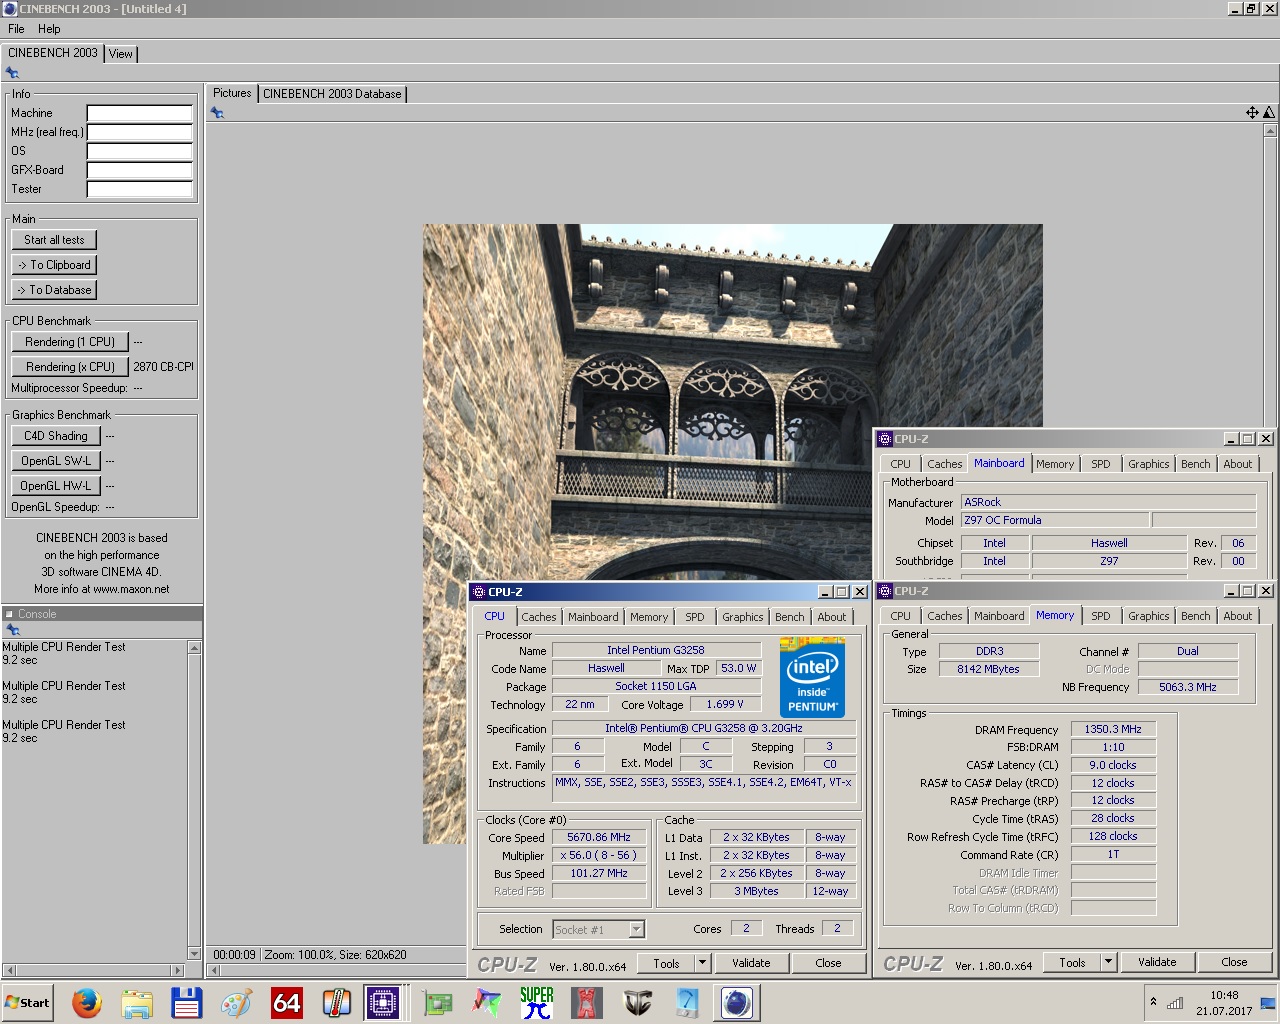Viewport: 1280px width, 1024px height.
Task: Open the Start menu
Action: 28,1002
